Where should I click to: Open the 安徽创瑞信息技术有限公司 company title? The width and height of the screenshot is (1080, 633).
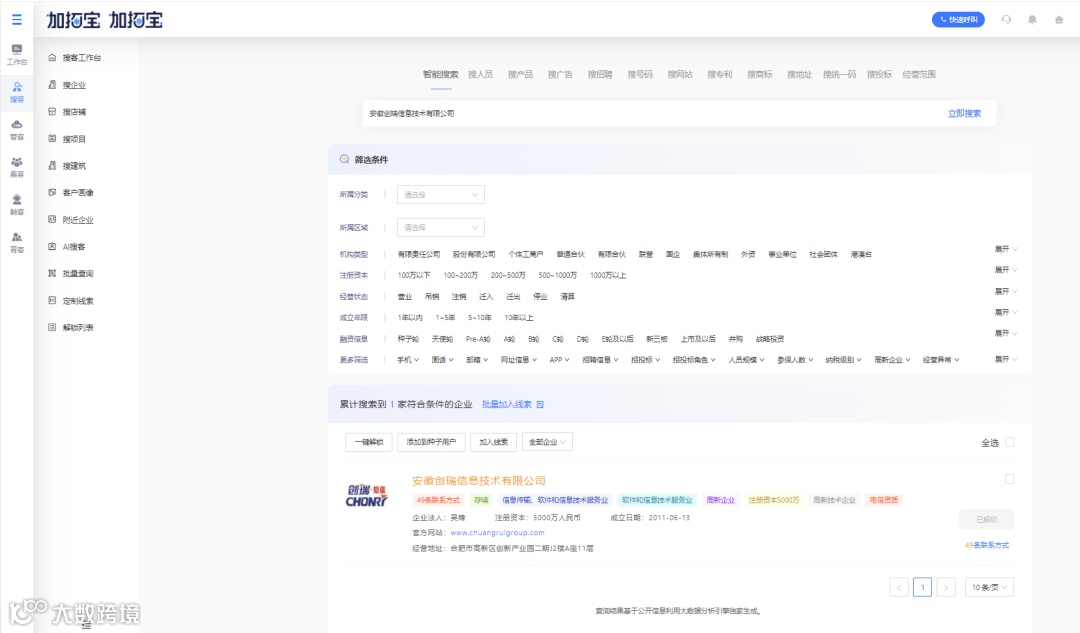479,481
